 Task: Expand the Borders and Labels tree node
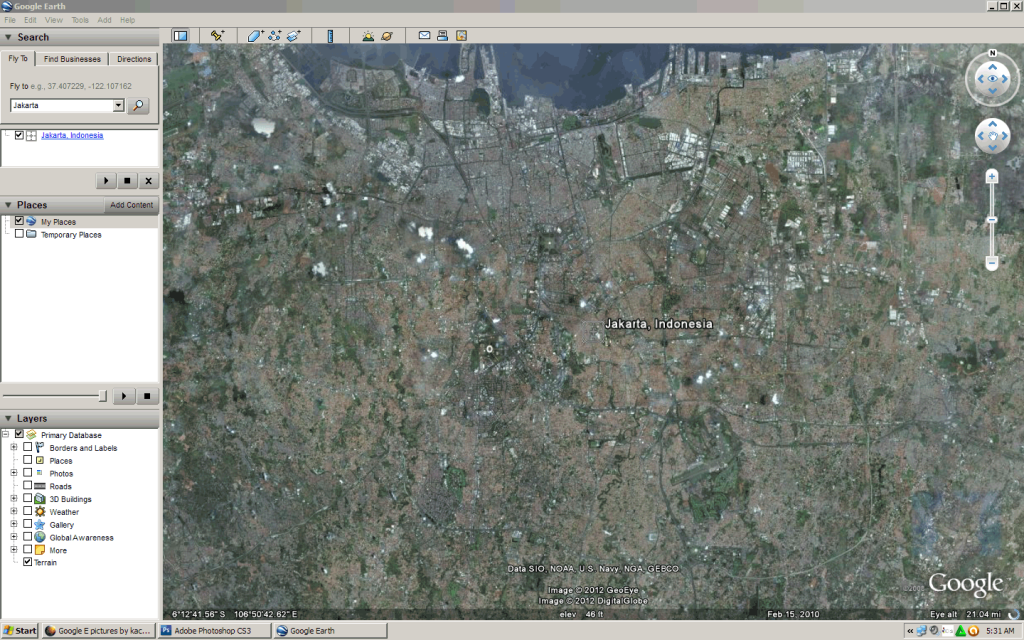click(14, 447)
